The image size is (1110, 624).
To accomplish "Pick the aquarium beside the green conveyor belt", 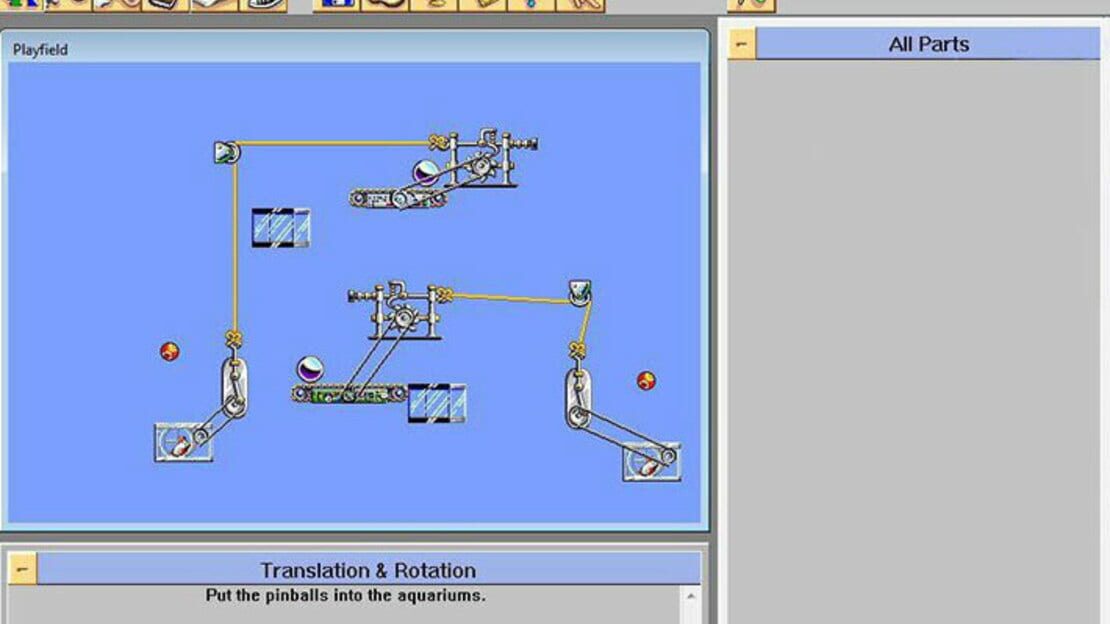I will [x=437, y=403].
